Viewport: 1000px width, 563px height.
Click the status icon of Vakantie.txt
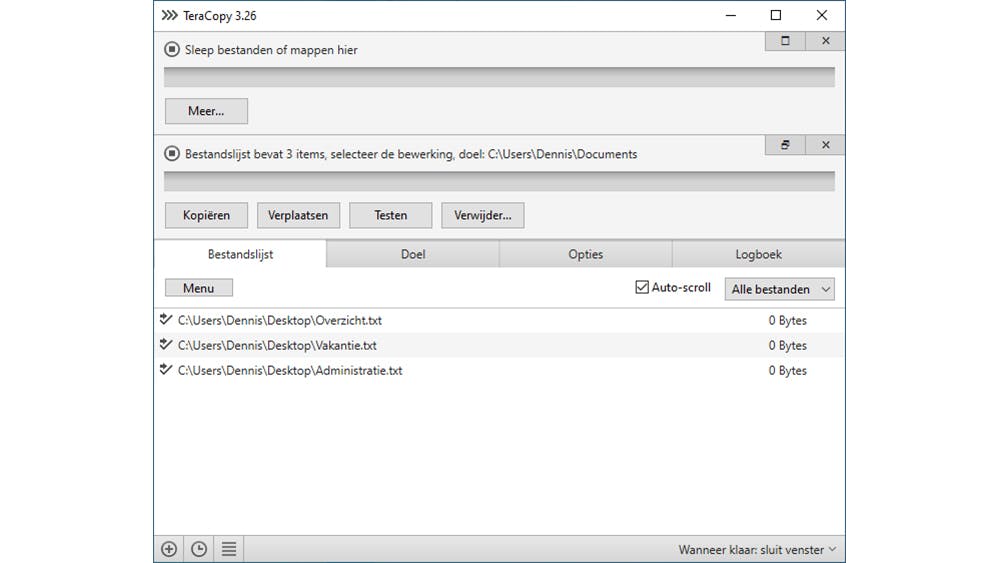tap(166, 344)
